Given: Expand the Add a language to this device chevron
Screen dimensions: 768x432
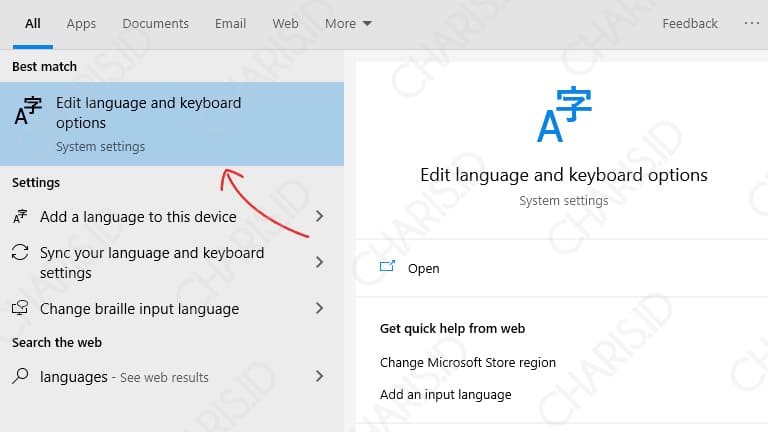Looking at the screenshot, I should click(x=319, y=216).
